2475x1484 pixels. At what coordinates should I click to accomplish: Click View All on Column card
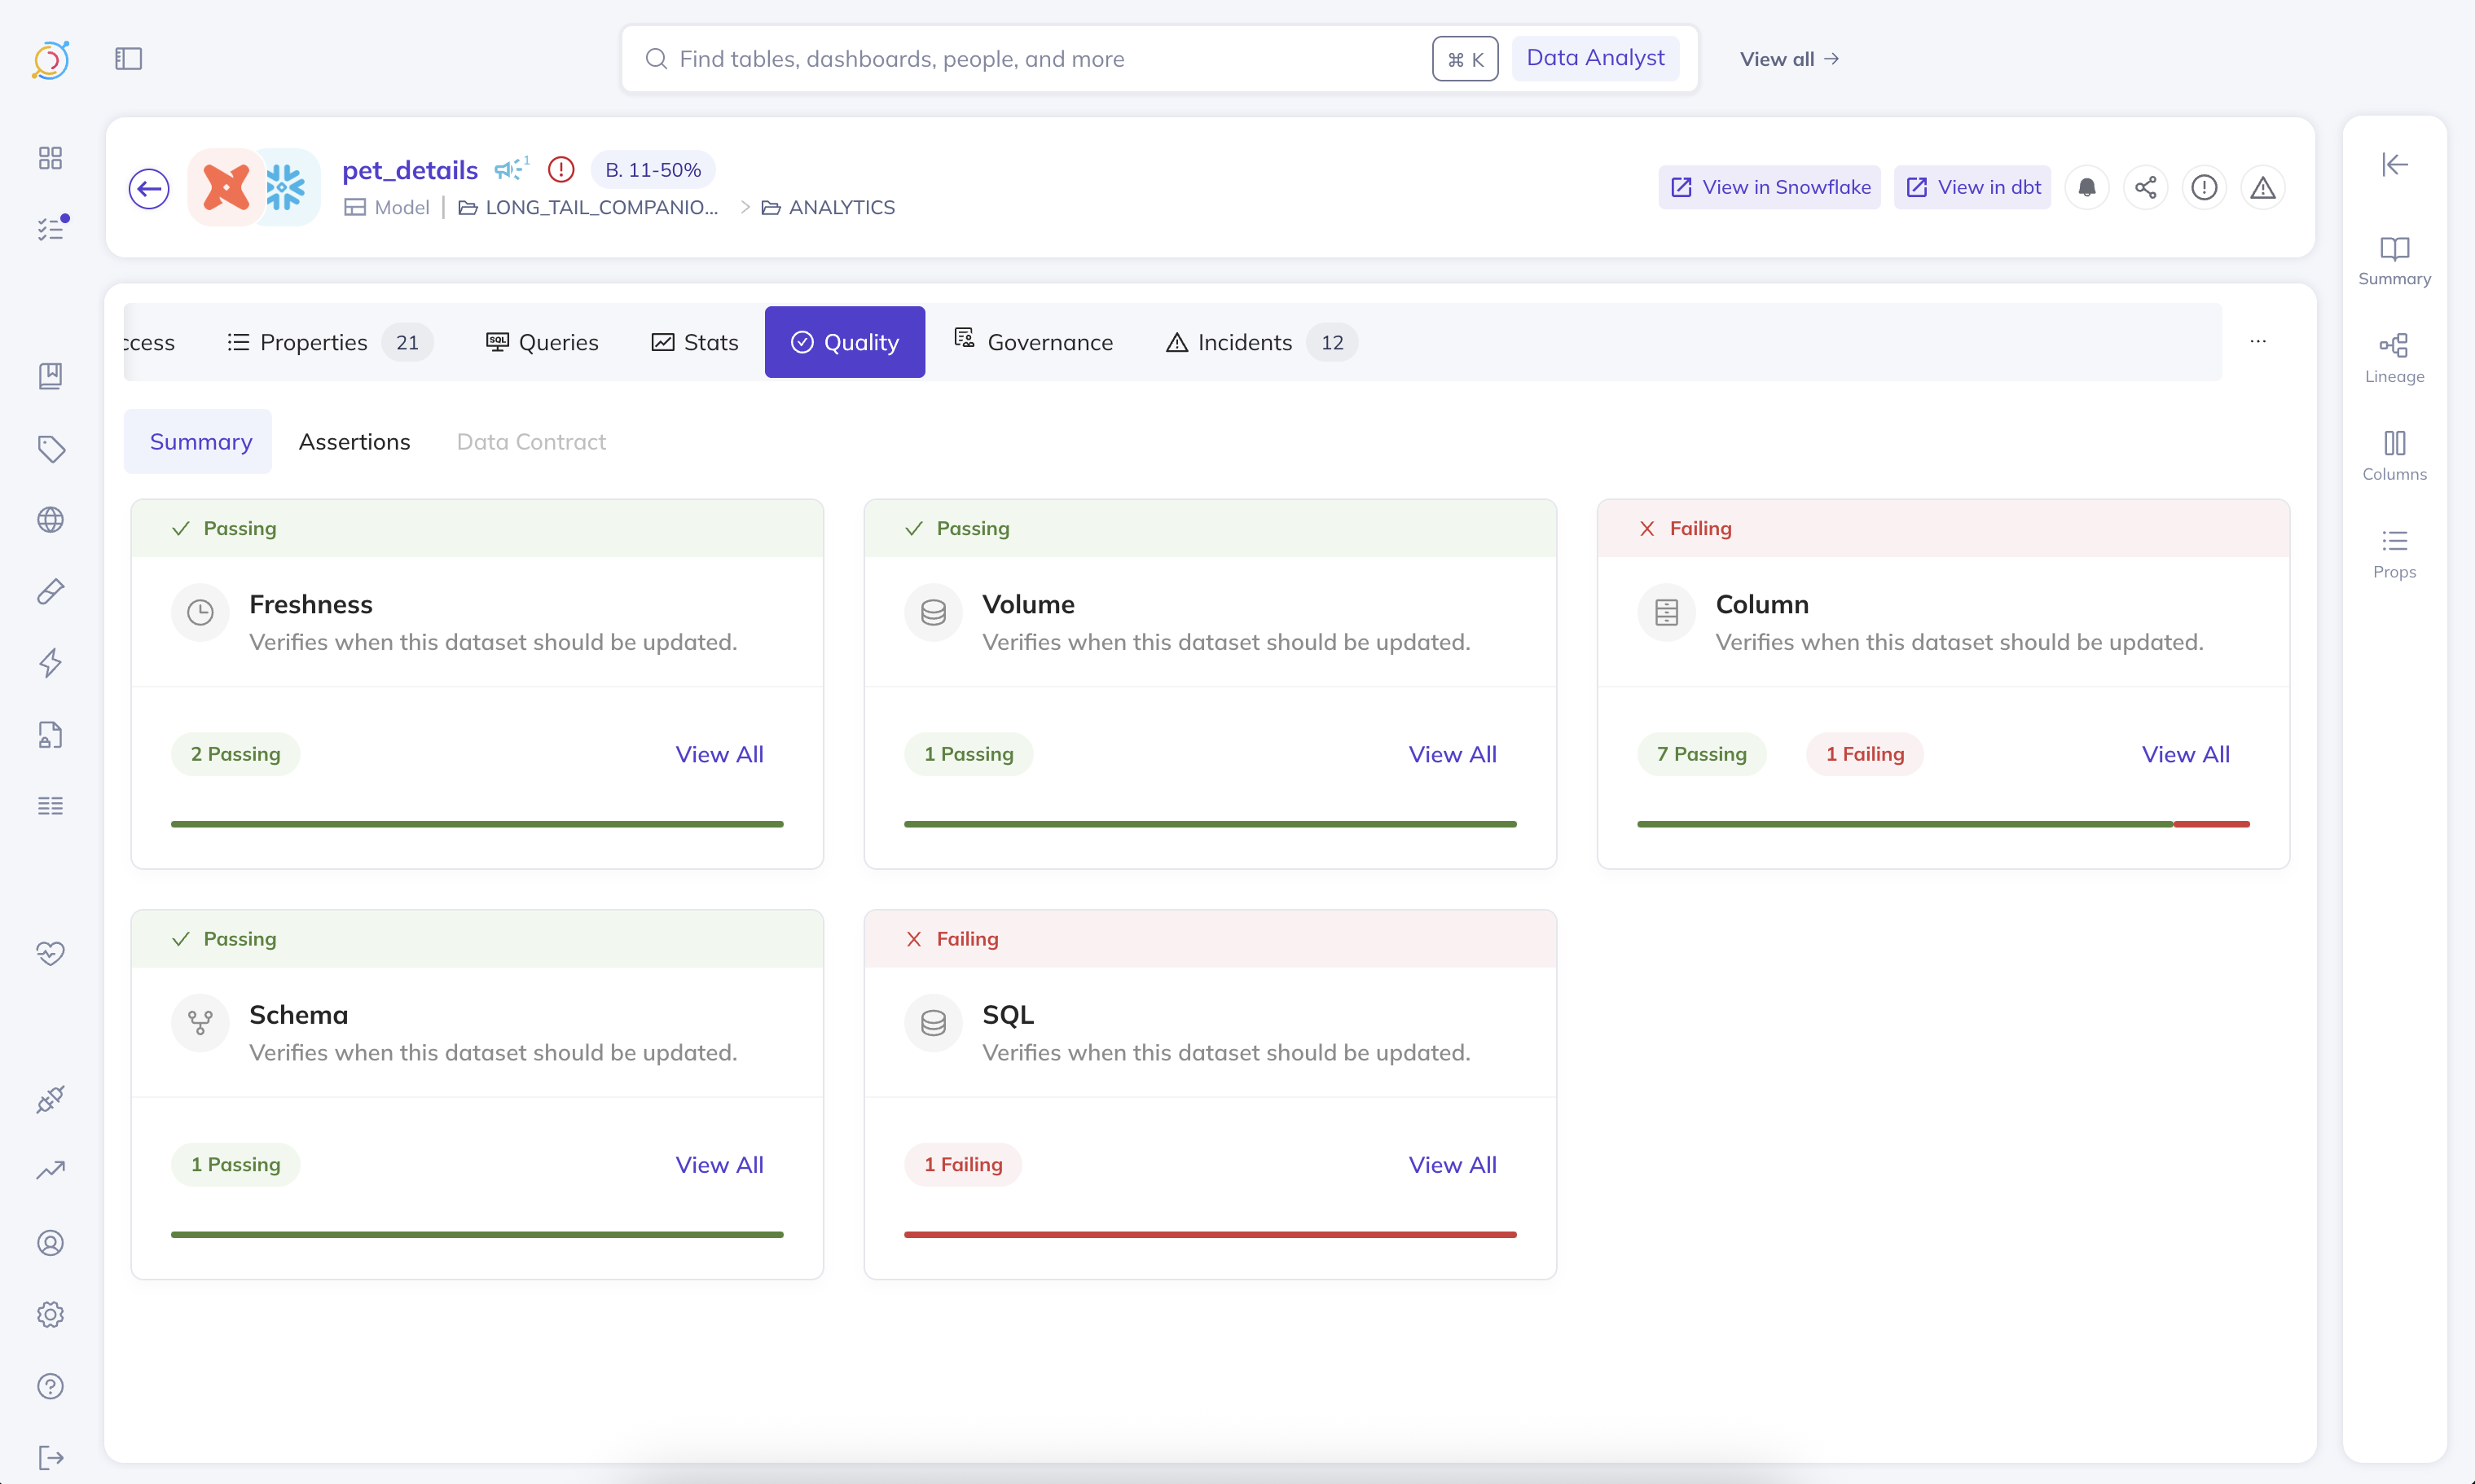click(2185, 754)
